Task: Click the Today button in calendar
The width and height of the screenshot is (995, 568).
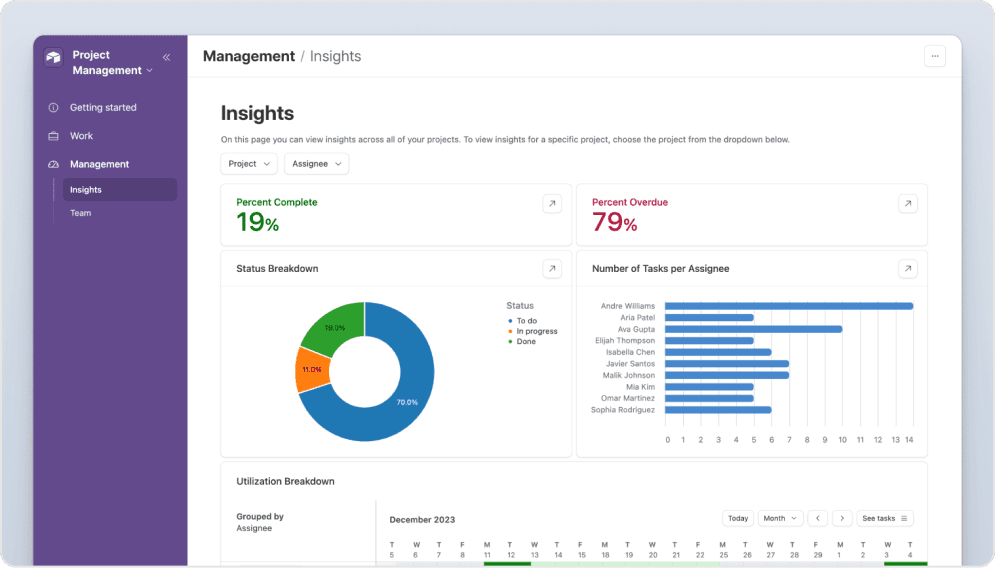Action: (x=738, y=518)
